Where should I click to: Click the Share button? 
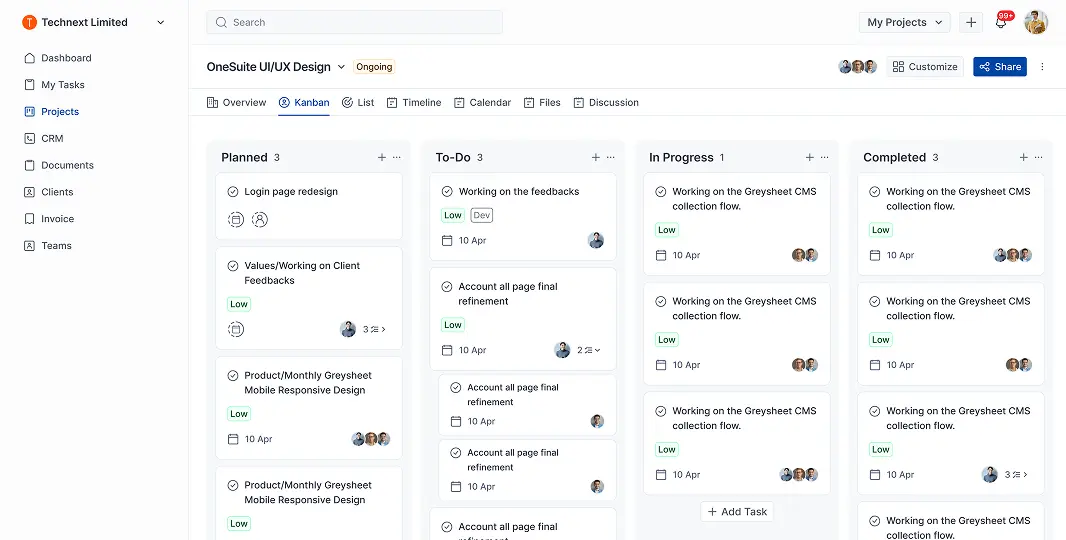tap(1000, 67)
